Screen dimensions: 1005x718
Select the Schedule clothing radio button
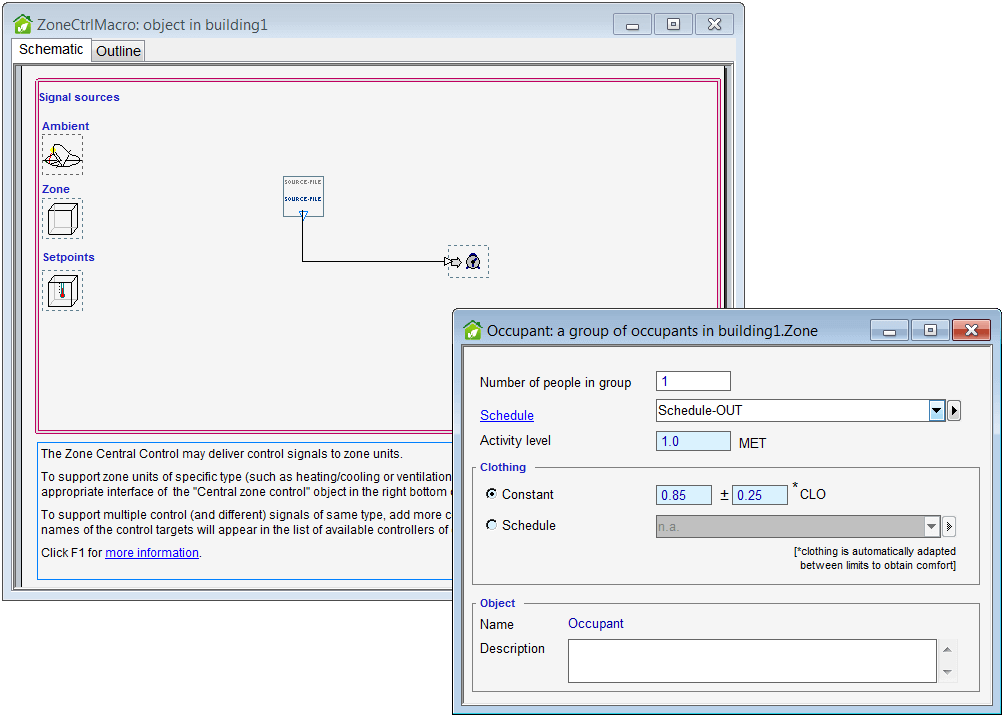(491, 525)
